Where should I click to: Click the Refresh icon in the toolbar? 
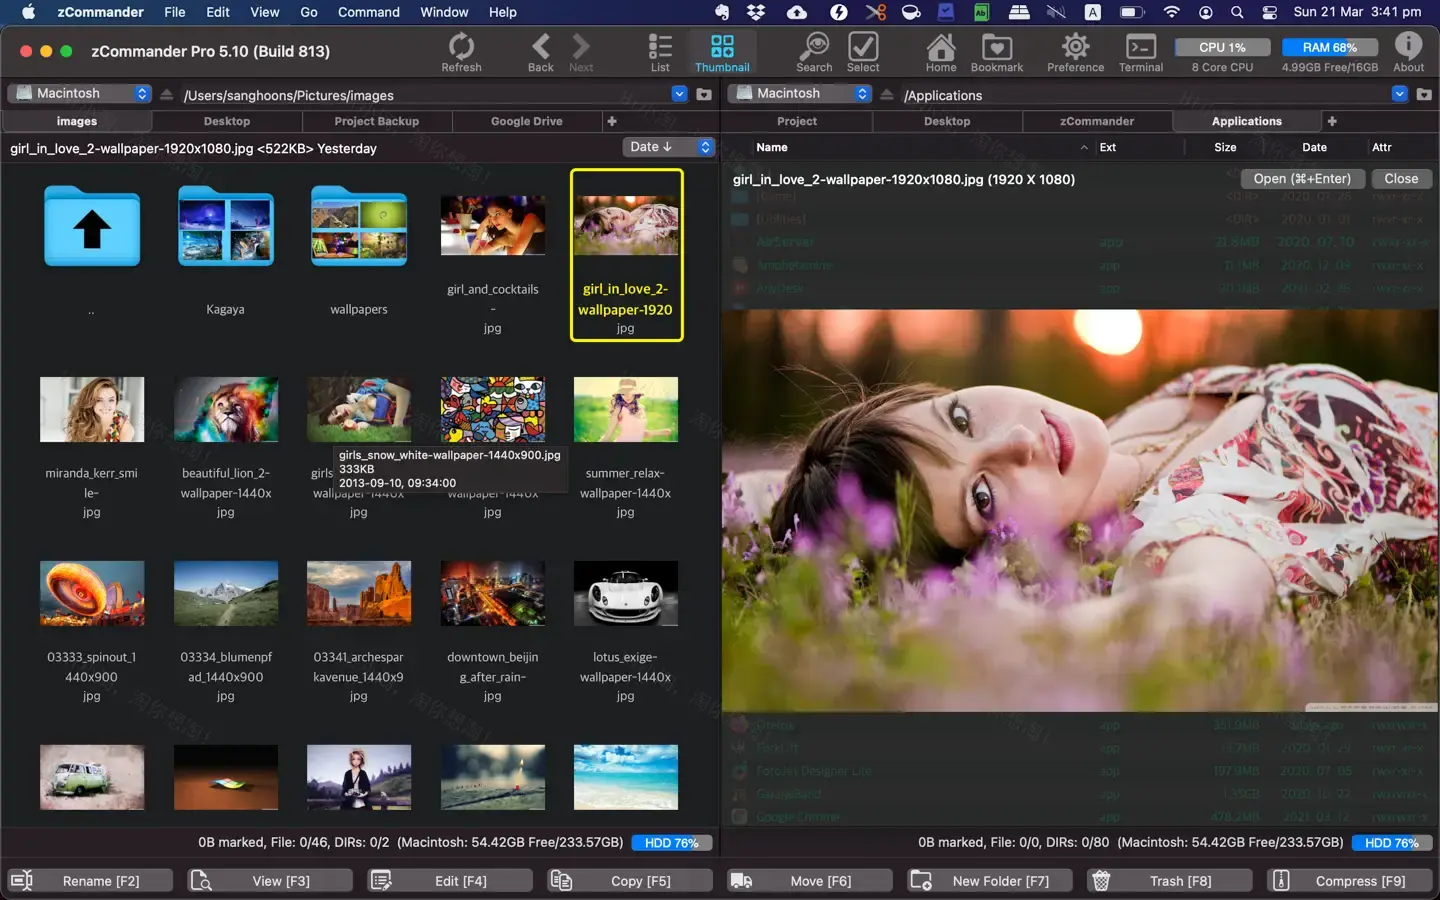(x=461, y=47)
